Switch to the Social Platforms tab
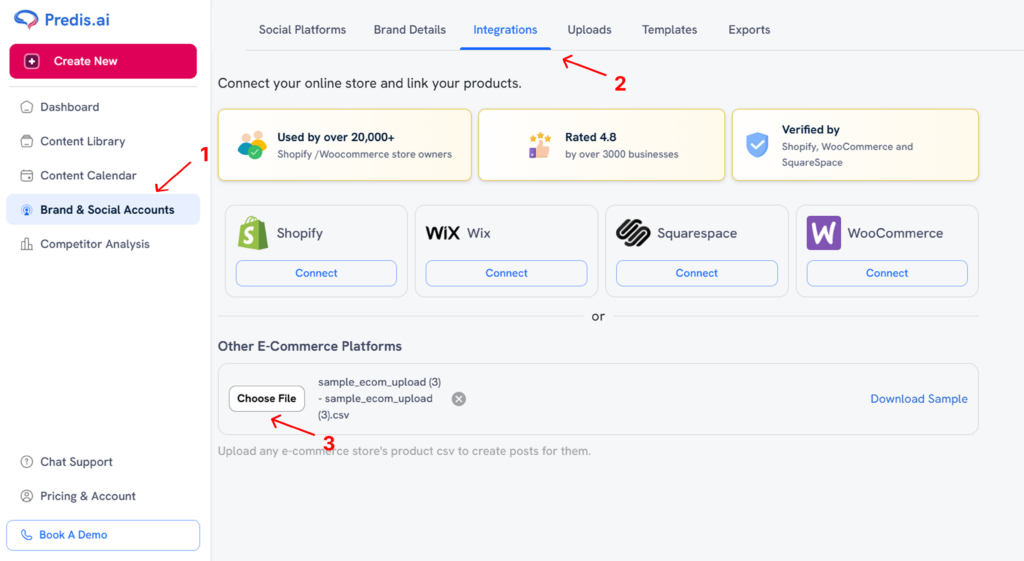Screen dimensions: 1024x561 (302, 30)
